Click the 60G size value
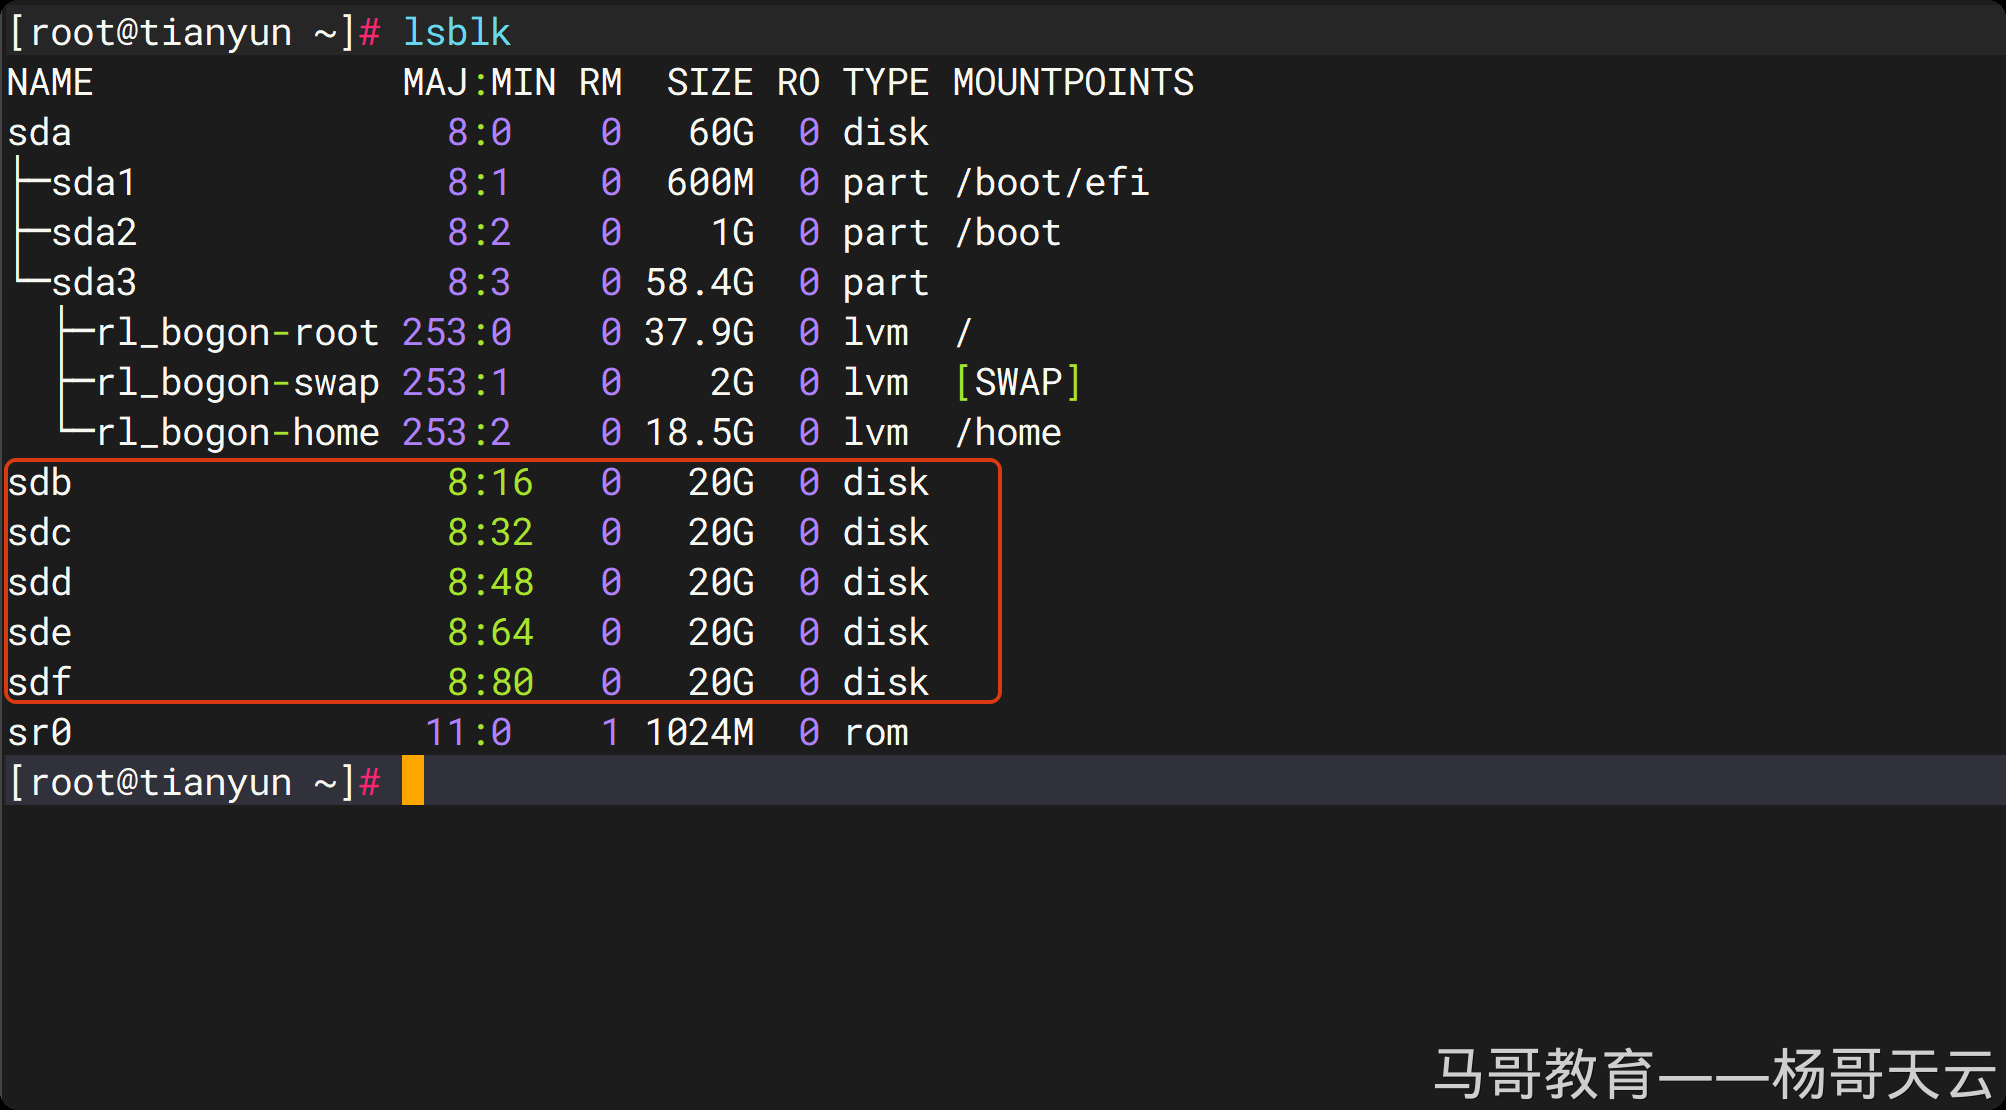 pyautogui.click(x=721, y=133)
